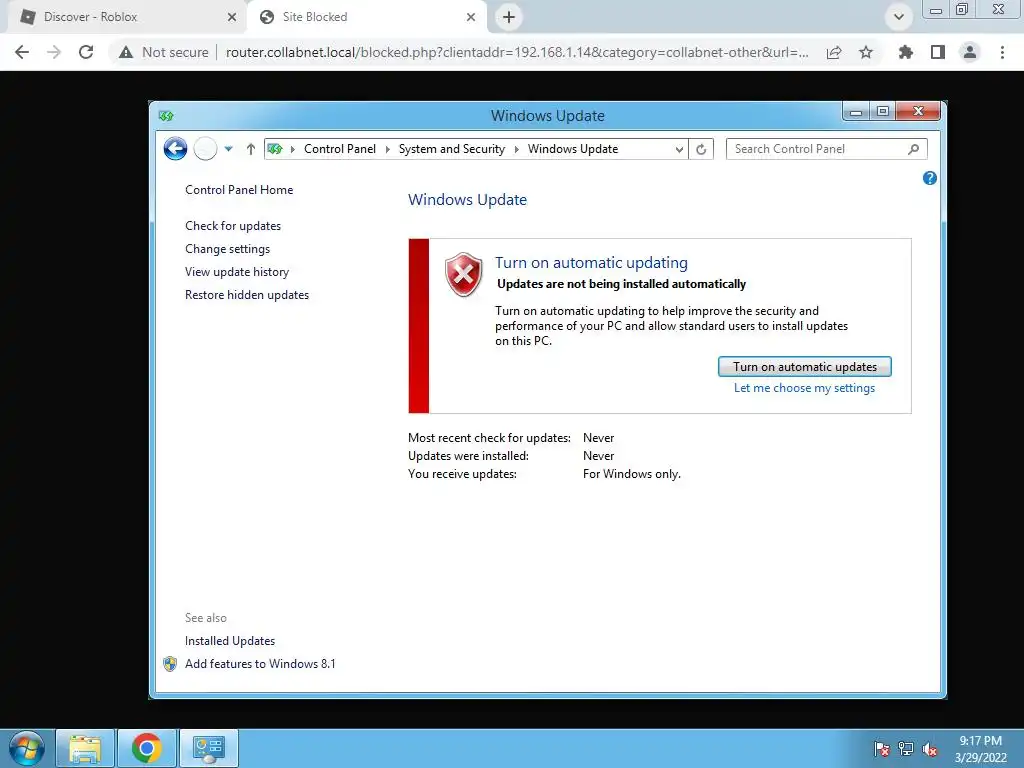Close the Site Blocked tab
Viewport: 1024px width, 768px height.
pos(471,17)
